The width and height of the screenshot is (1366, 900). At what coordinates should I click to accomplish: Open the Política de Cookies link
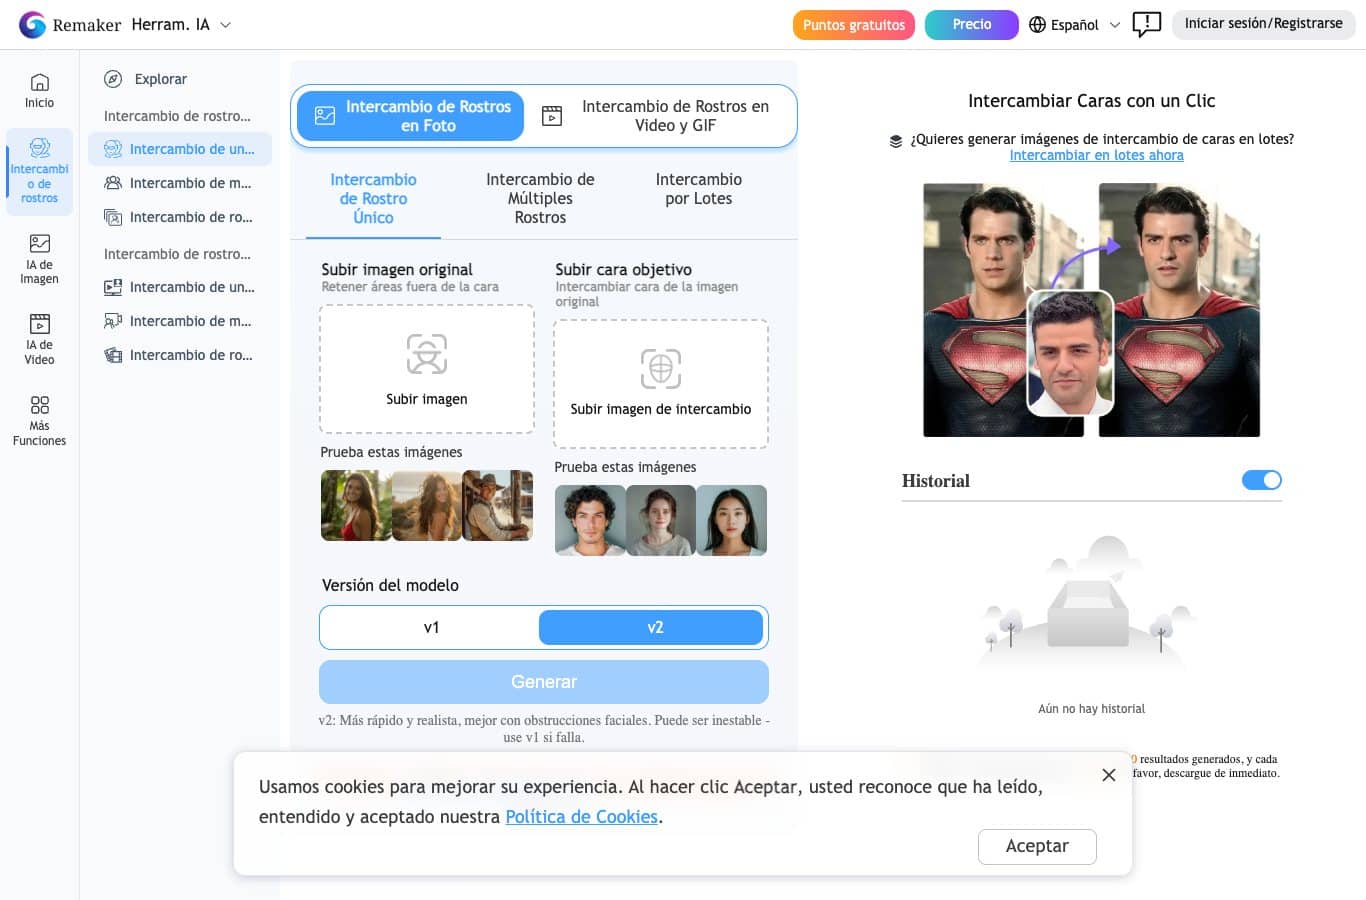[x=581, y=817]
